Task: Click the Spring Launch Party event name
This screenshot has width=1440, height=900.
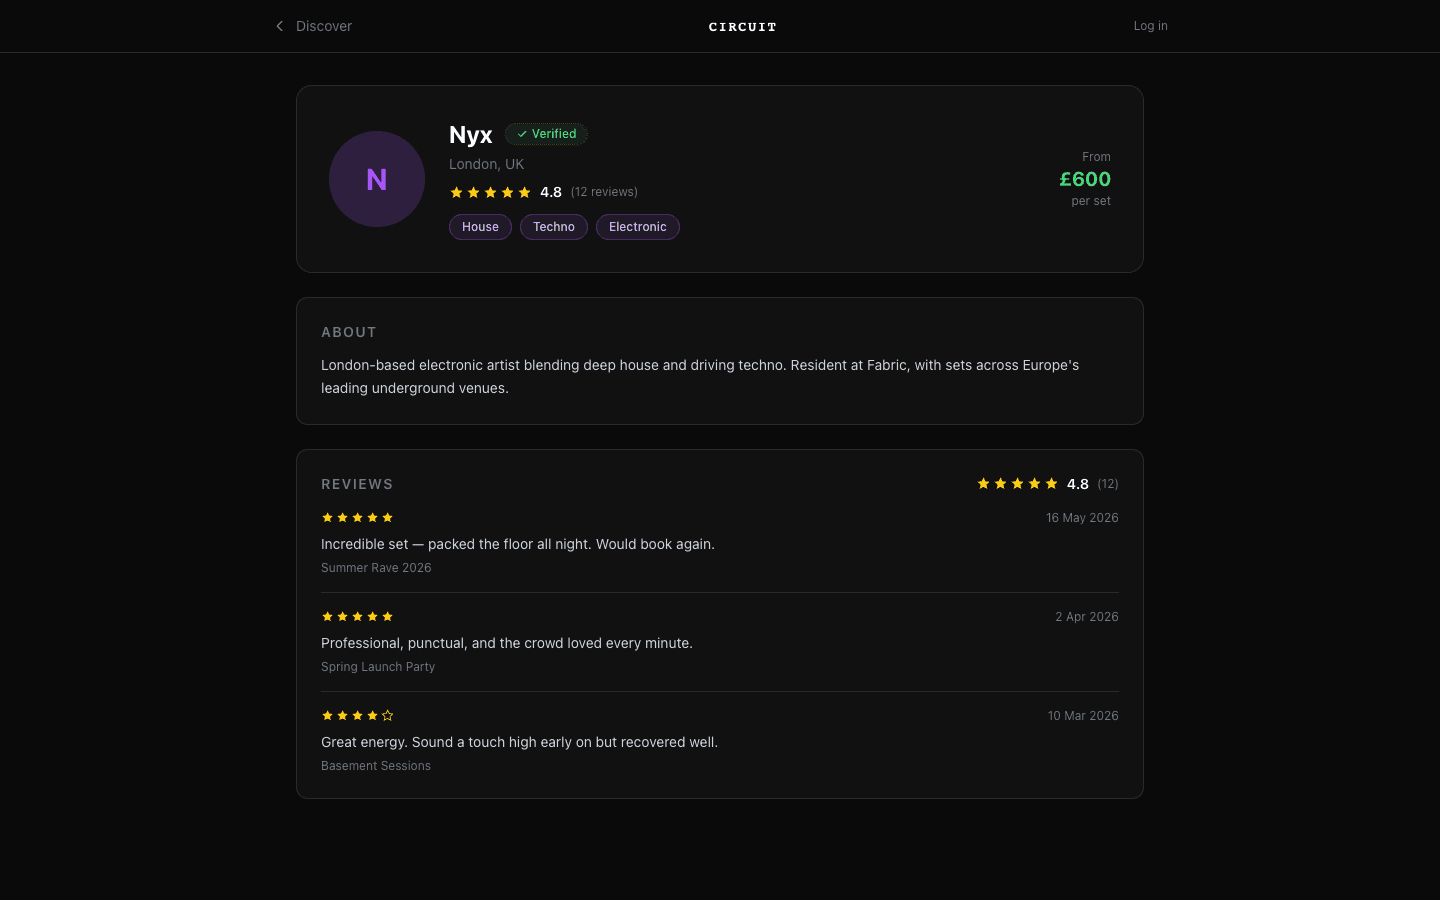Action: (378, 667)
